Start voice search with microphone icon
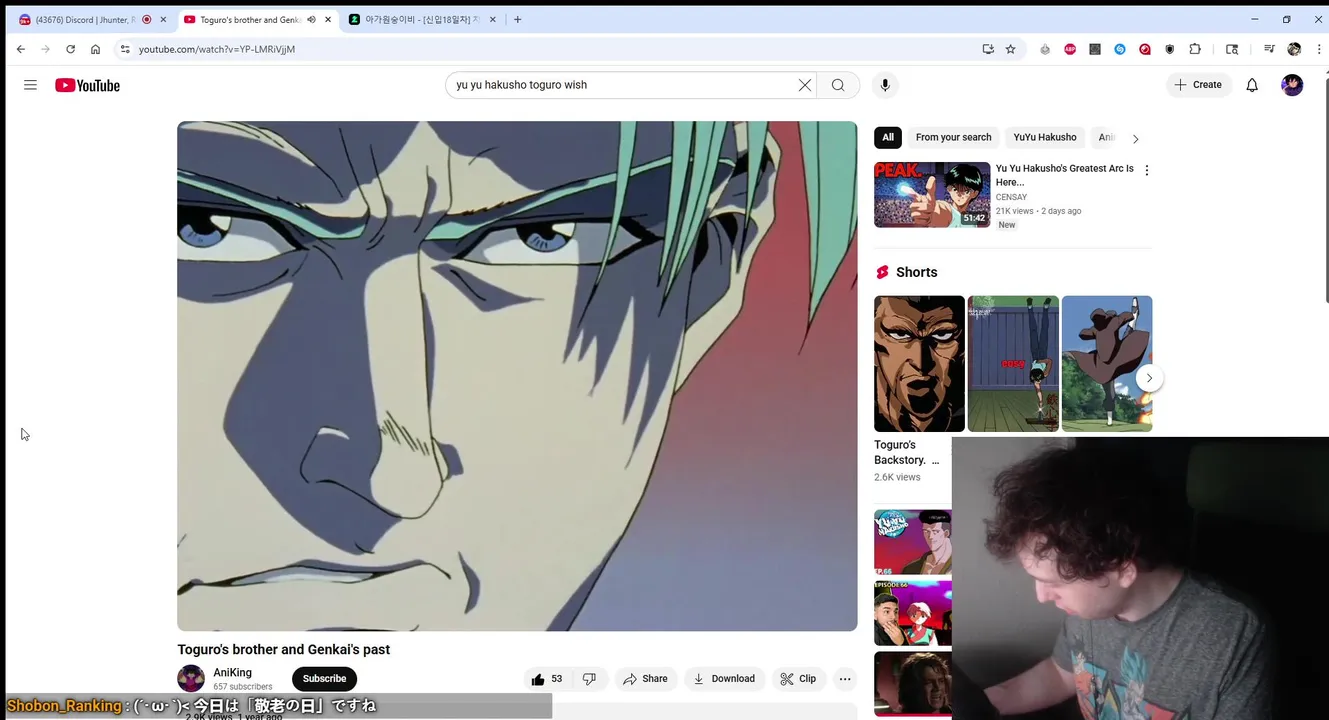 (884, 85)
